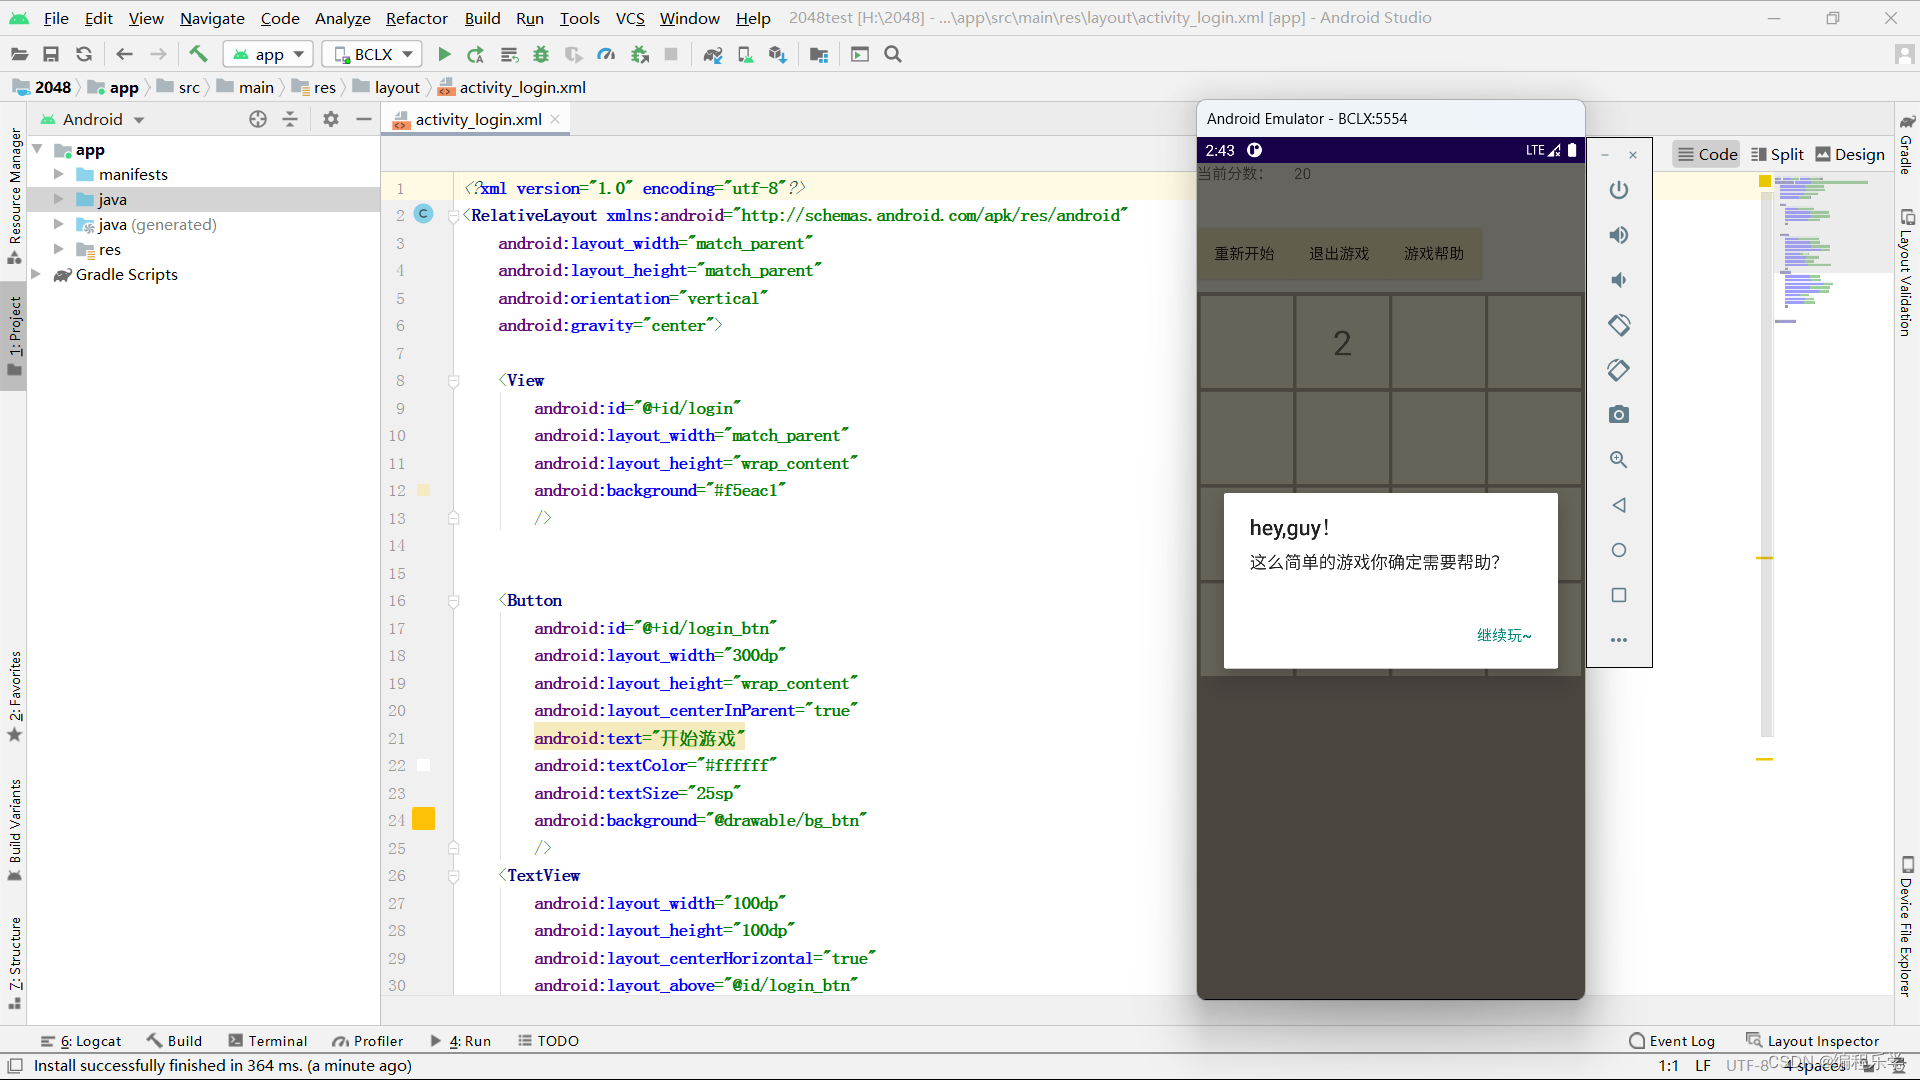This screenshot has width=1920, height=1080.
Task: Toggle emulator power button
Action: pyautogui.click(x=1619, y=189)
